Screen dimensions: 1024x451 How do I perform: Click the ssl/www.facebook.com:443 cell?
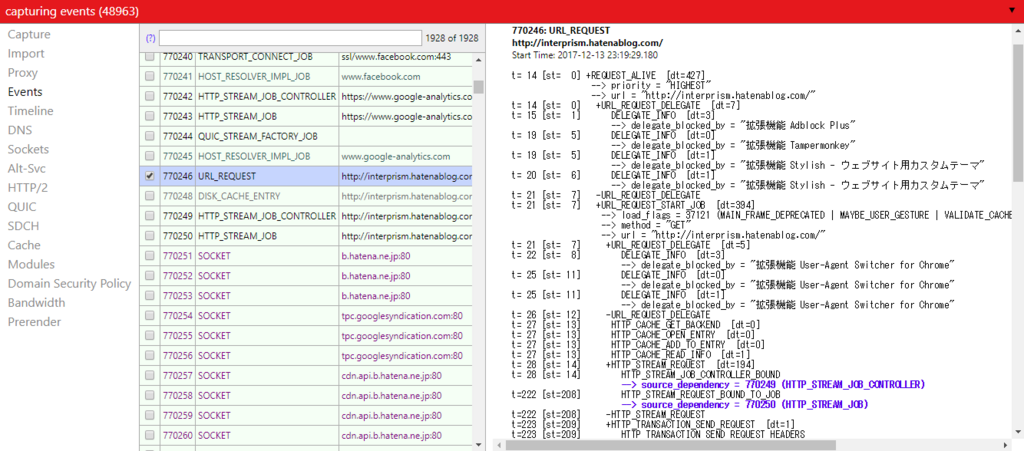(406, 57)
